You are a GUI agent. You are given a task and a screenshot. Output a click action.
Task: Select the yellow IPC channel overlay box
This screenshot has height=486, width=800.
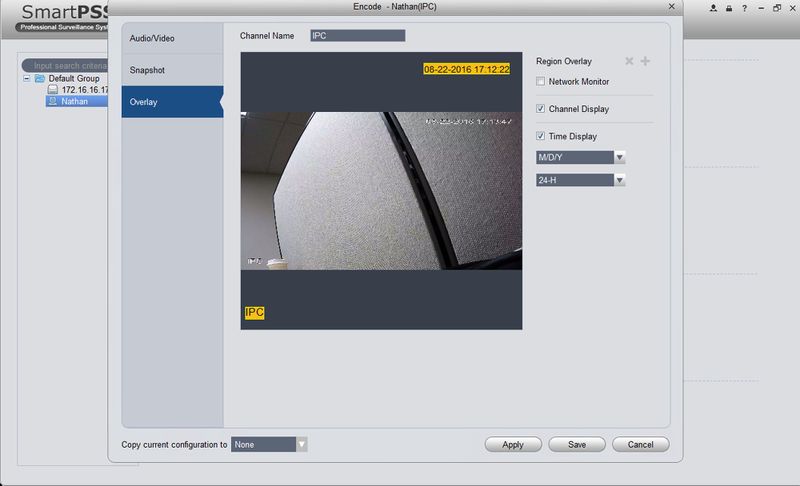click(x=254, y=312)
